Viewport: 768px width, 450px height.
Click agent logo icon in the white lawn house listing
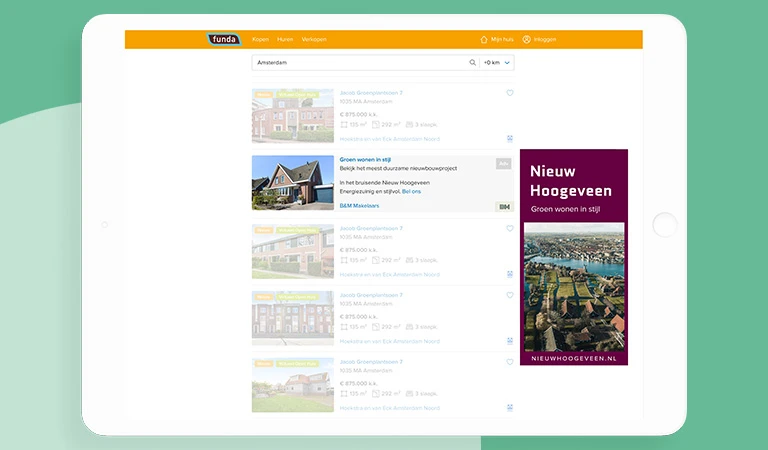click(510, 407)
